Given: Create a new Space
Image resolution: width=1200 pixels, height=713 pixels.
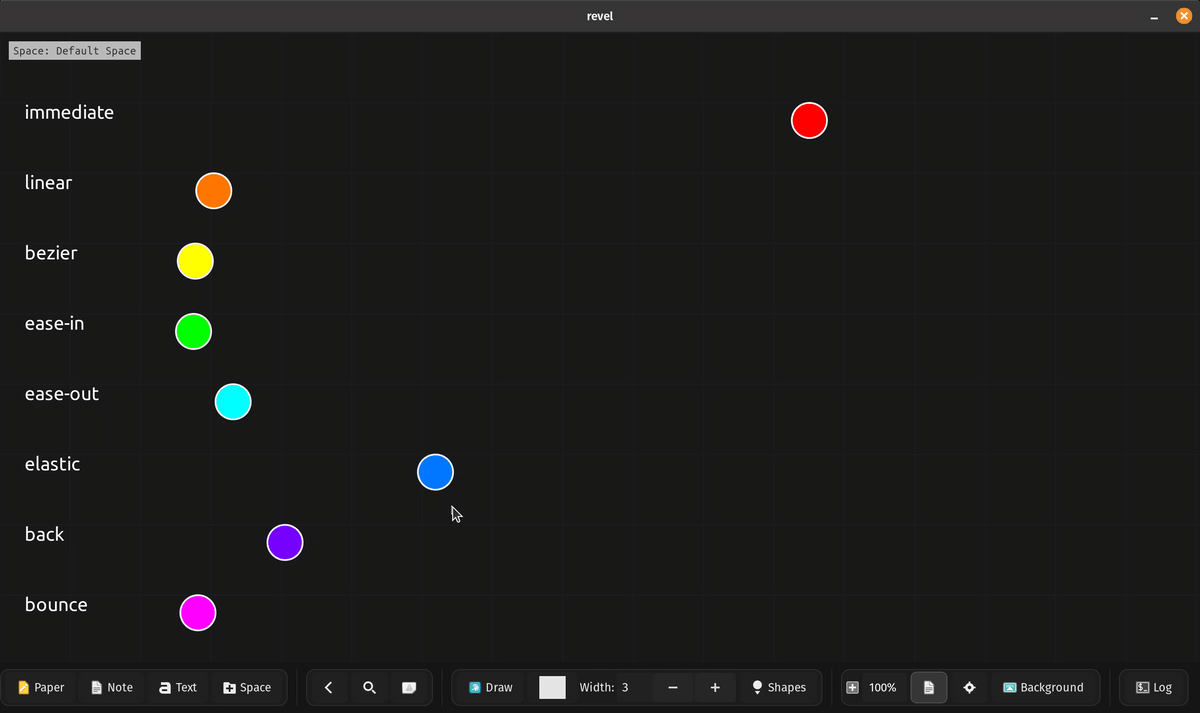Looking at the screenshot, I should [247, 687].
